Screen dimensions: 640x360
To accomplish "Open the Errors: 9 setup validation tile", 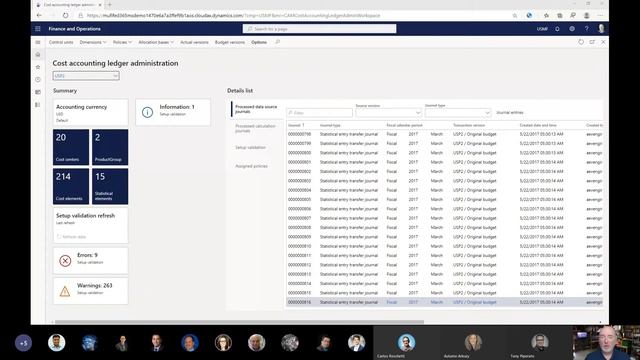I will 91,260.
